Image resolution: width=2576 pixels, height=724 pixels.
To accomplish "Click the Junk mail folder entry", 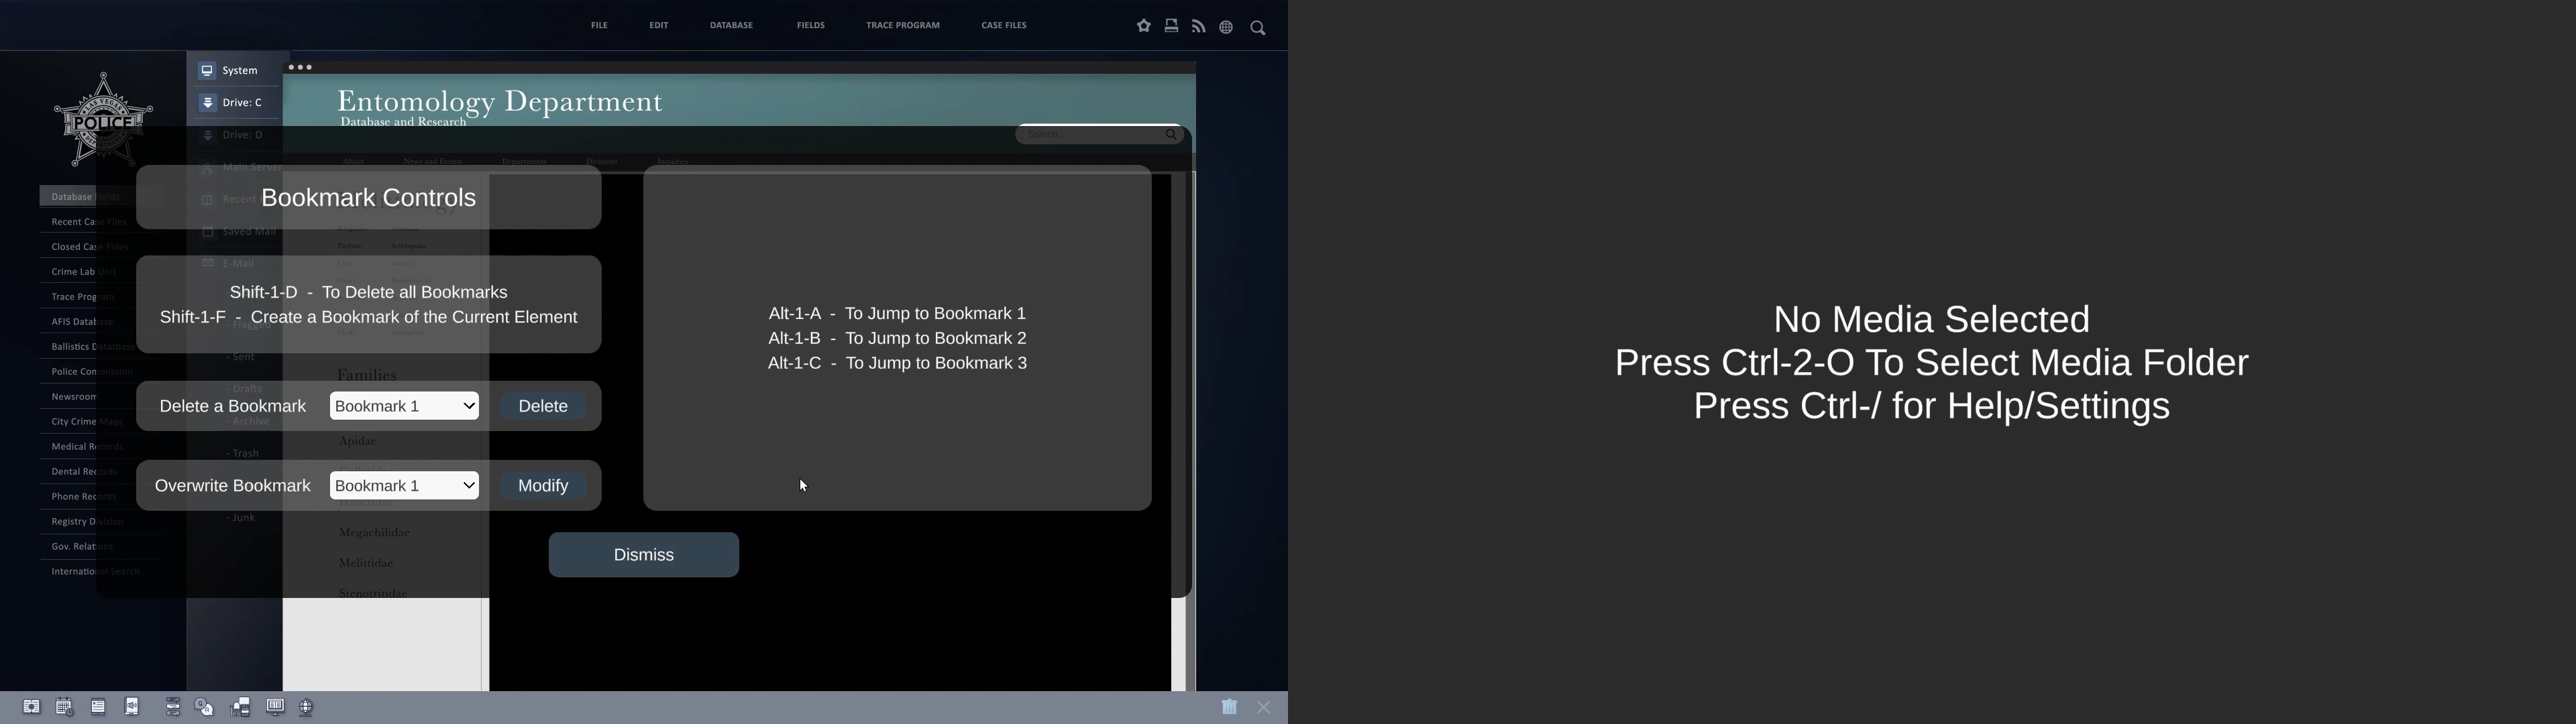I will click(x=241, y=518).
